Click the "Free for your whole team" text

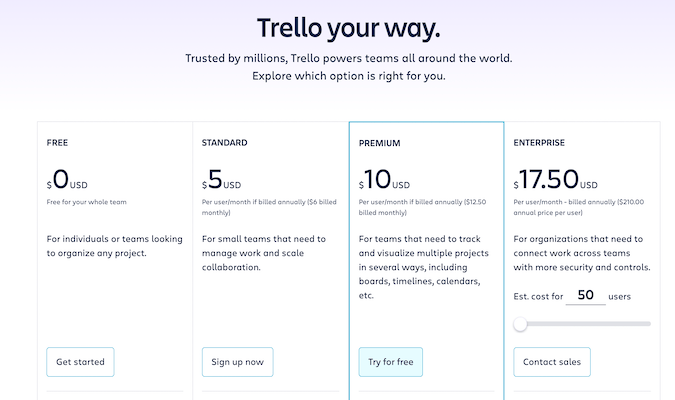87,202
